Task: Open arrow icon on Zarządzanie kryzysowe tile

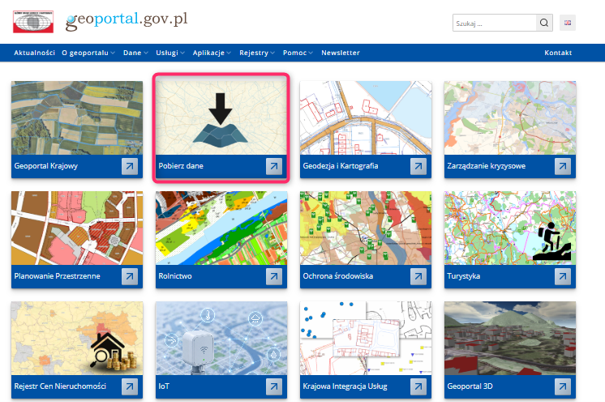Action: tap(563, 166)
